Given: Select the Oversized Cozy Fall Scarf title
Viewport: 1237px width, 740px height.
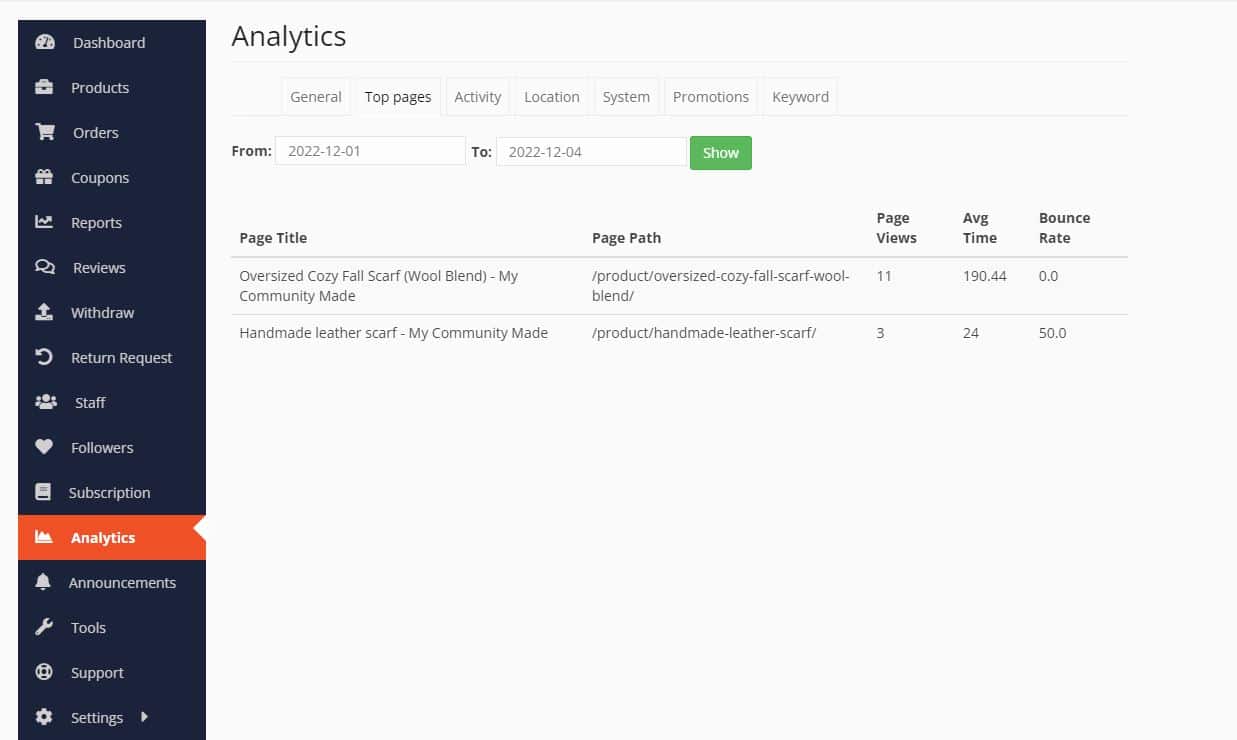Looking at the screenshot, I should click(x=379, y=286).
